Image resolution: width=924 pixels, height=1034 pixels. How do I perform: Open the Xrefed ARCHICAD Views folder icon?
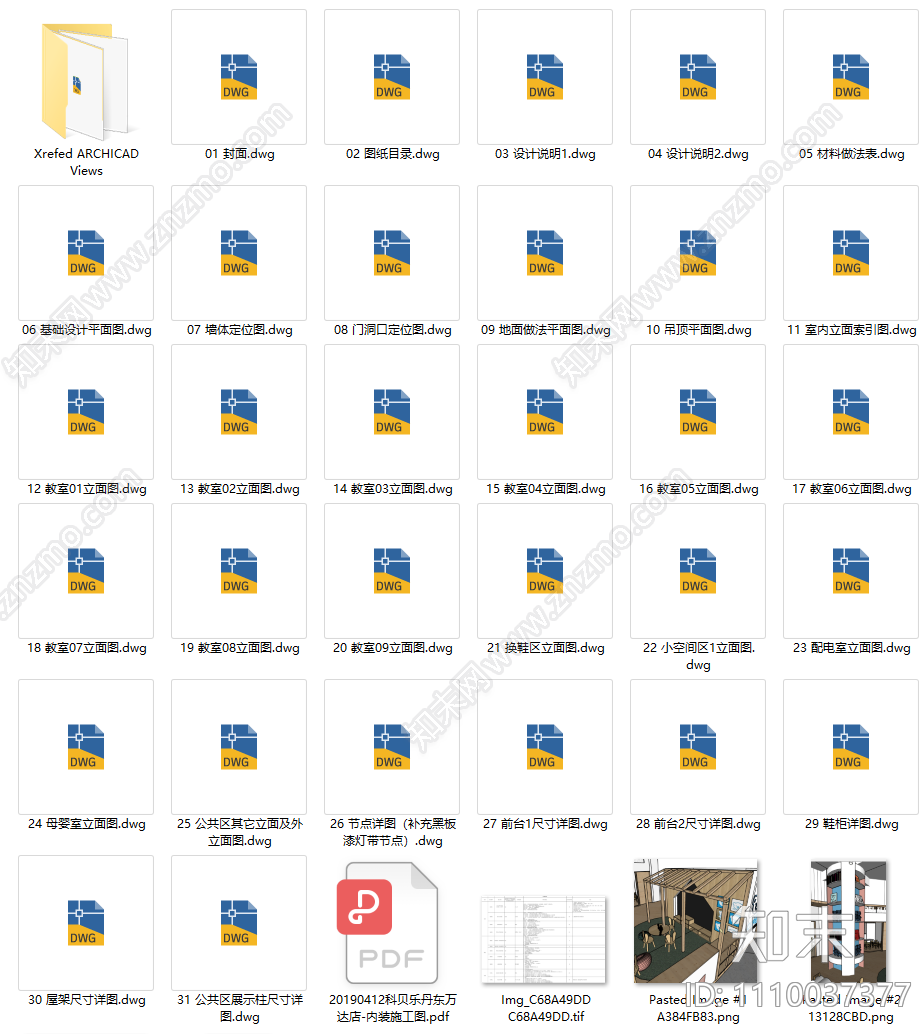(86, 81)
